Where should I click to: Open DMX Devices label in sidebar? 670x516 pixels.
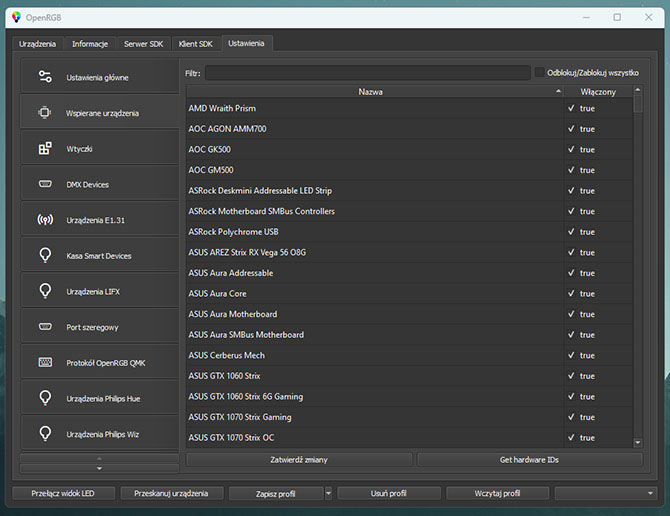(x=88, y=185)
